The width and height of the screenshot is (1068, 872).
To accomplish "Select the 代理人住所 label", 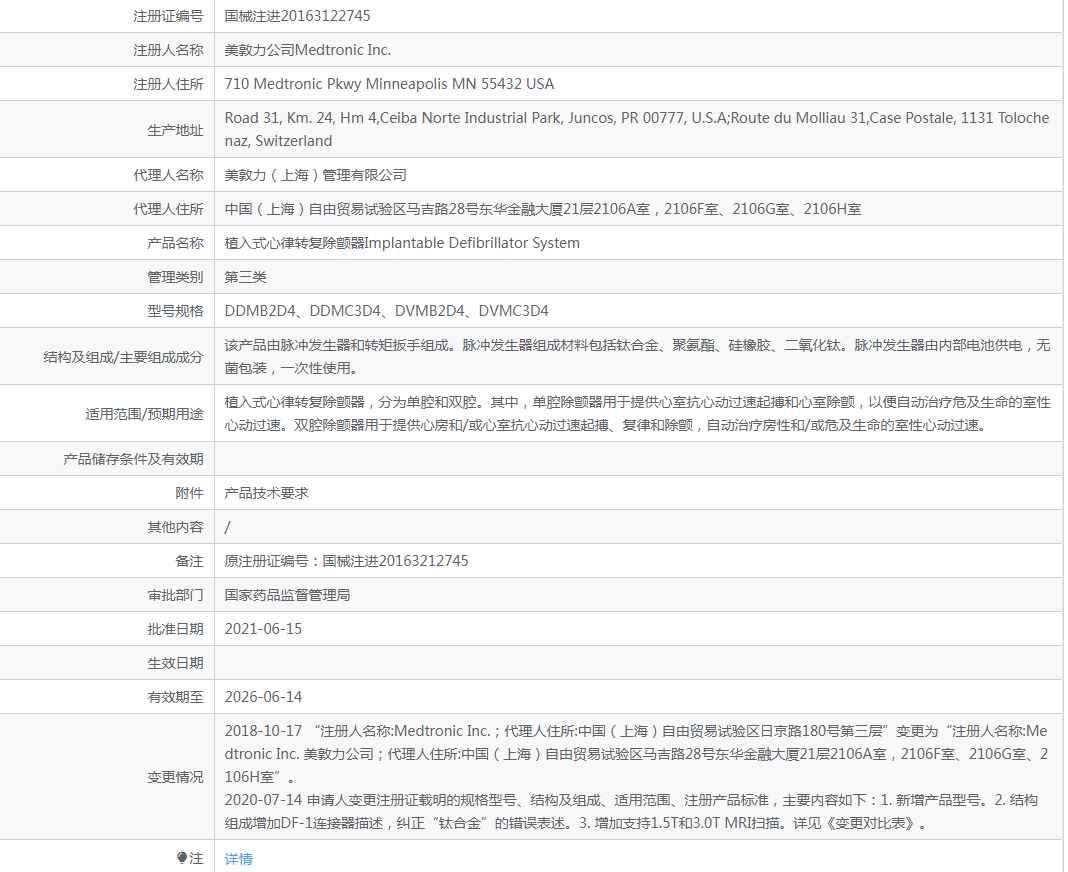I will coord(168,209).
